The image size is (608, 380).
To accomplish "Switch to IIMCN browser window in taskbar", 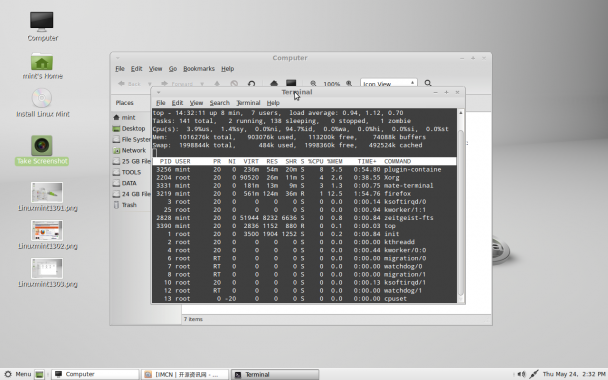I will (185, 374).
